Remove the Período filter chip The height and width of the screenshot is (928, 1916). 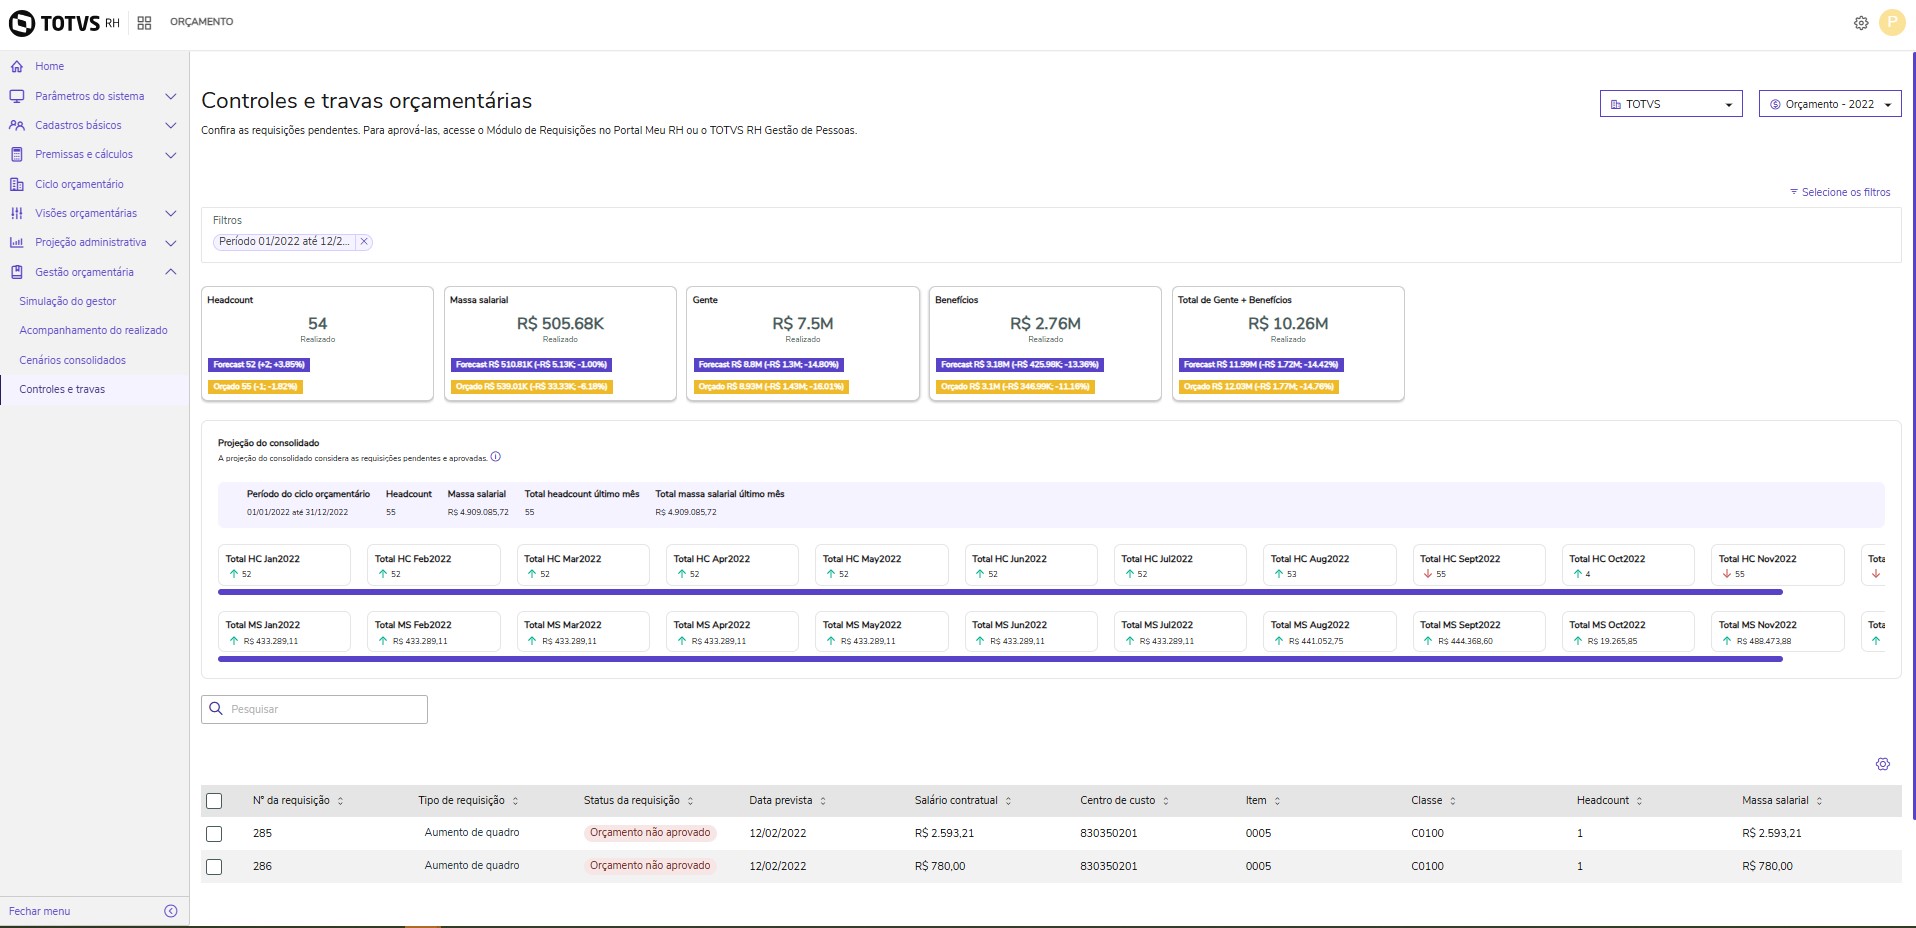click(364, 241)
